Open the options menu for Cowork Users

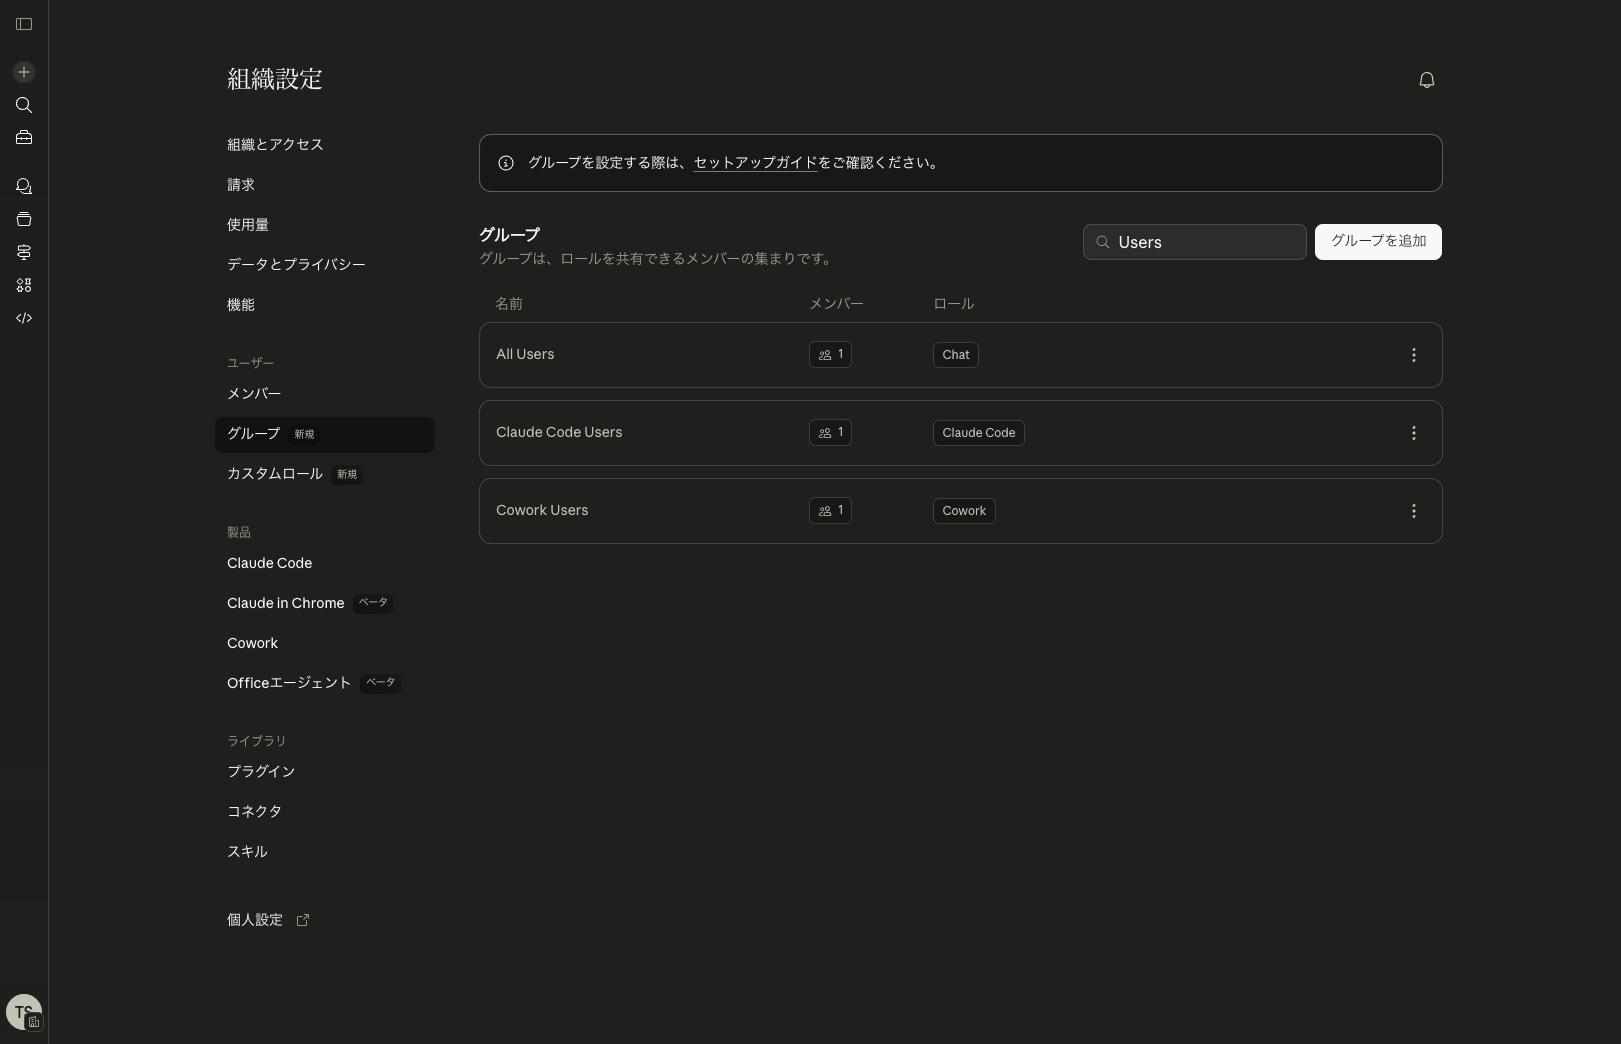(x=1414, y=511)
